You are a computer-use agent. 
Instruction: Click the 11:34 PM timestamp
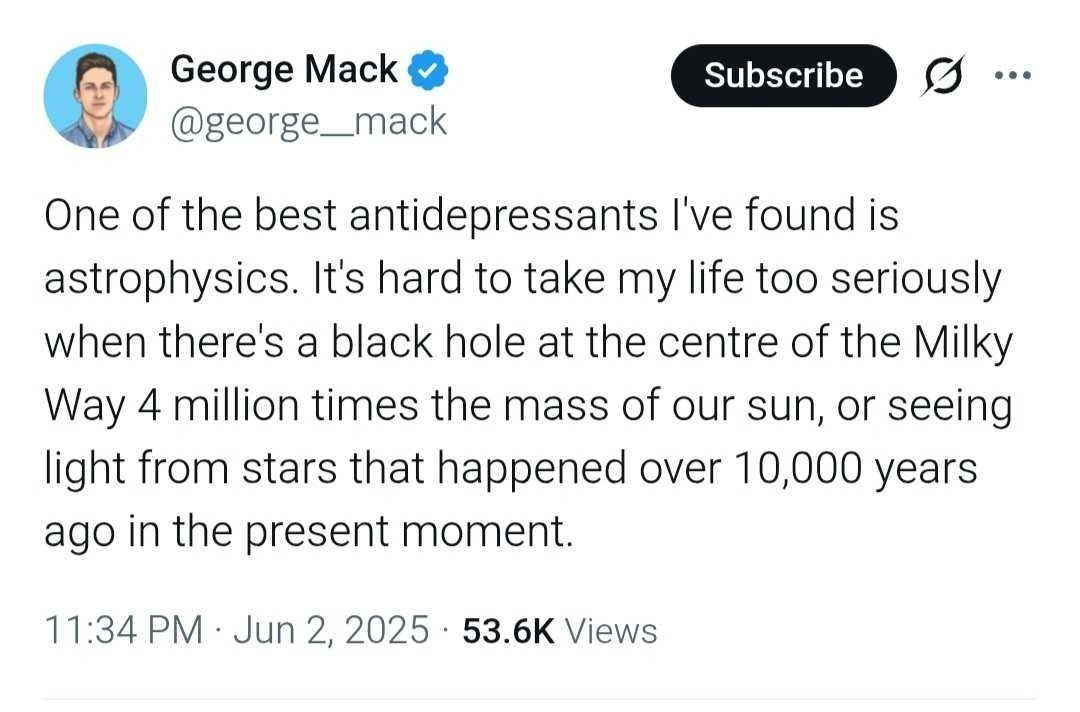coord(124,629)
